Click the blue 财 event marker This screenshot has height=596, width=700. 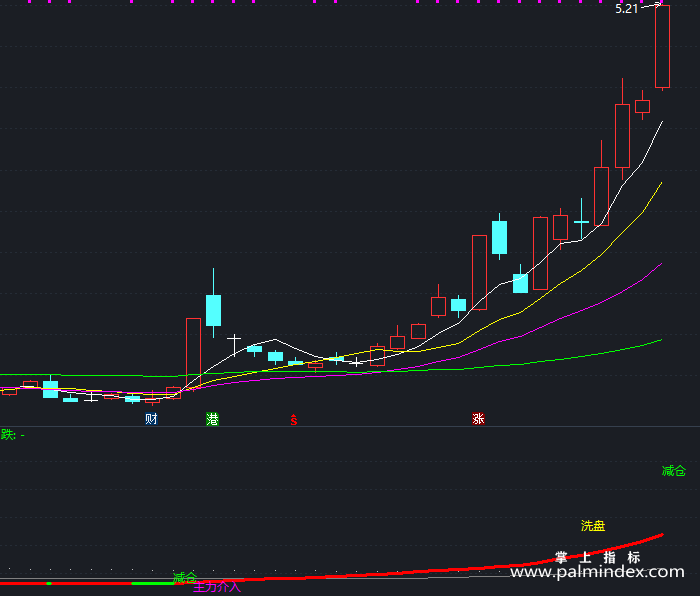pyautogui.click(x=151, y=419)
